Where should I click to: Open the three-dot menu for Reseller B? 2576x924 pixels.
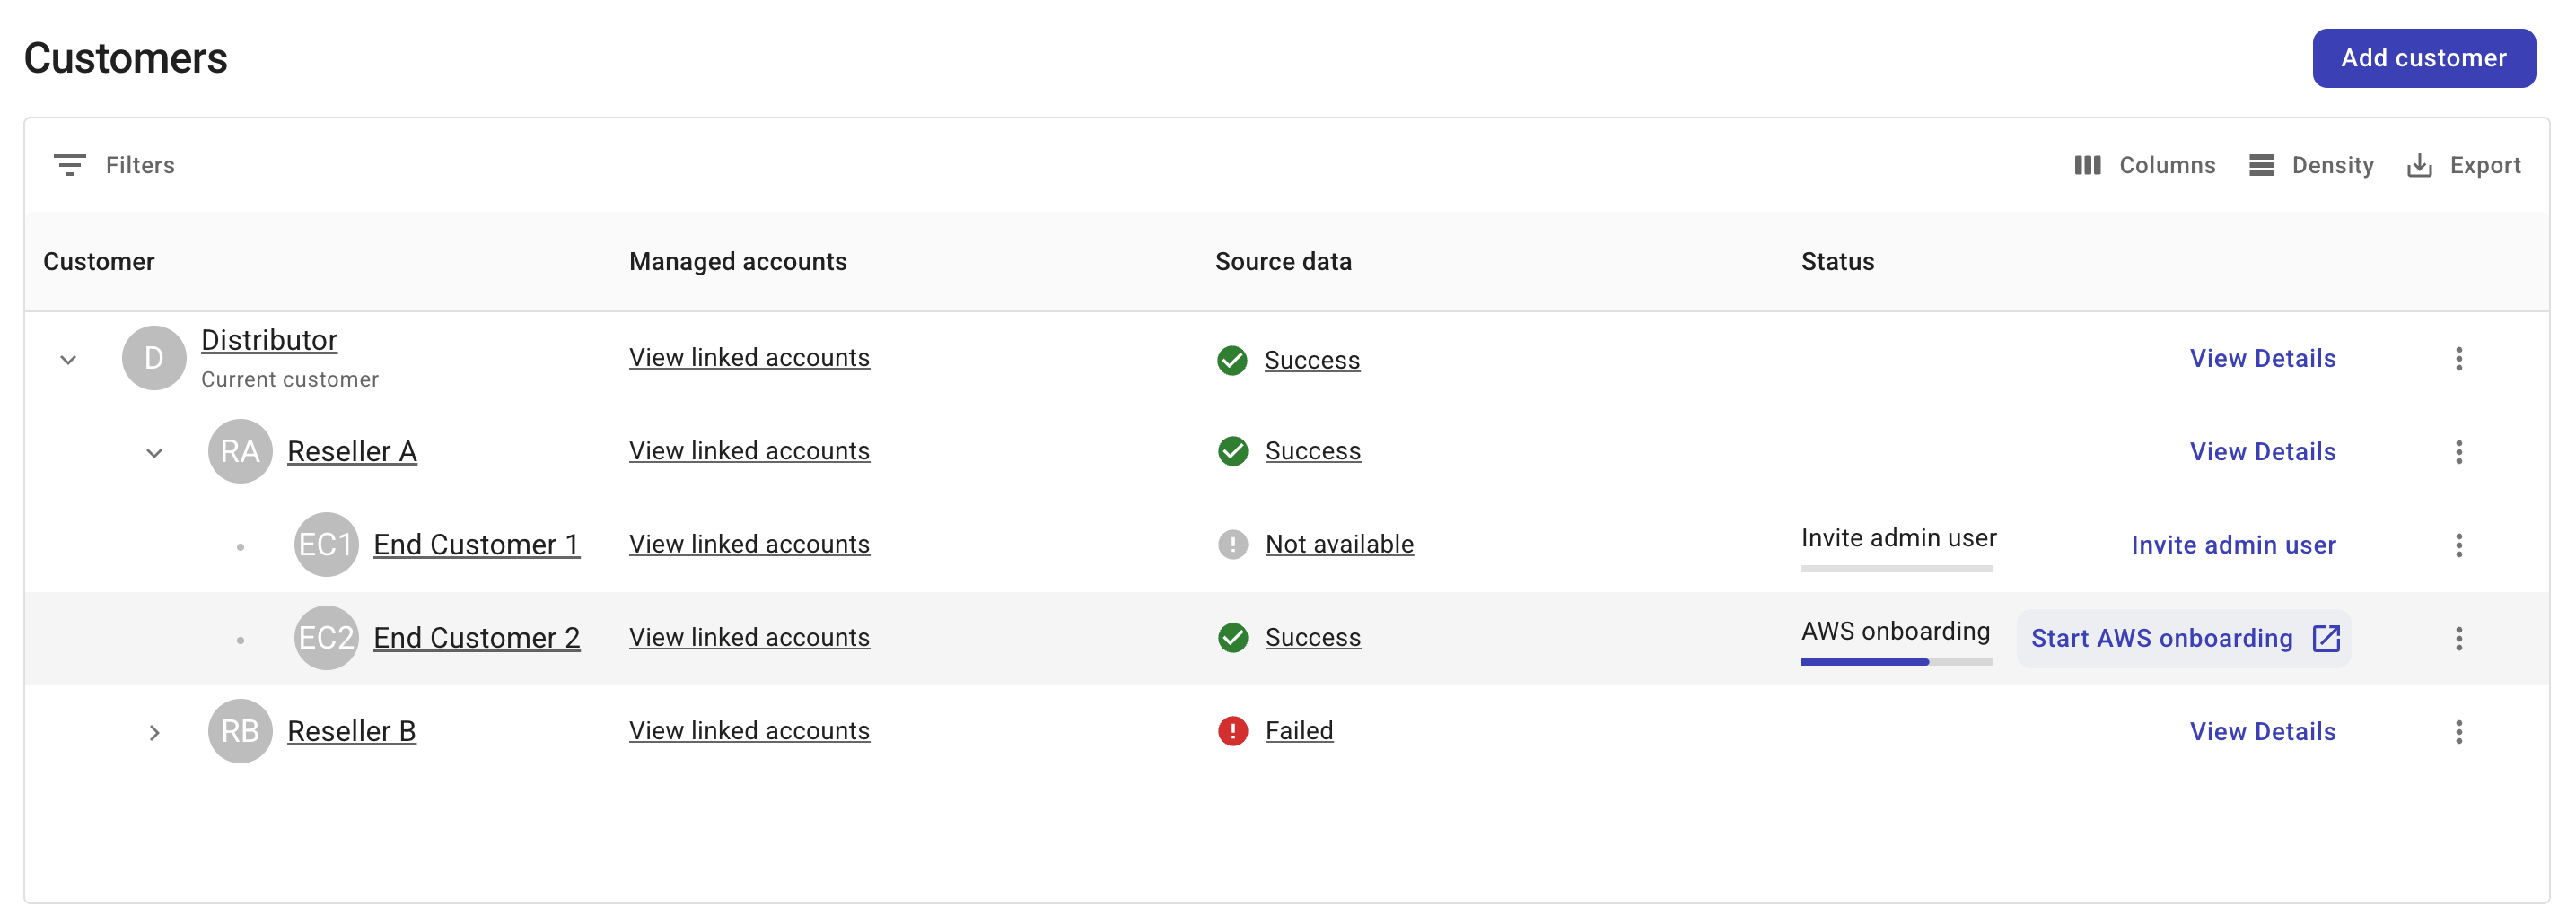[x=2458, y=732]
